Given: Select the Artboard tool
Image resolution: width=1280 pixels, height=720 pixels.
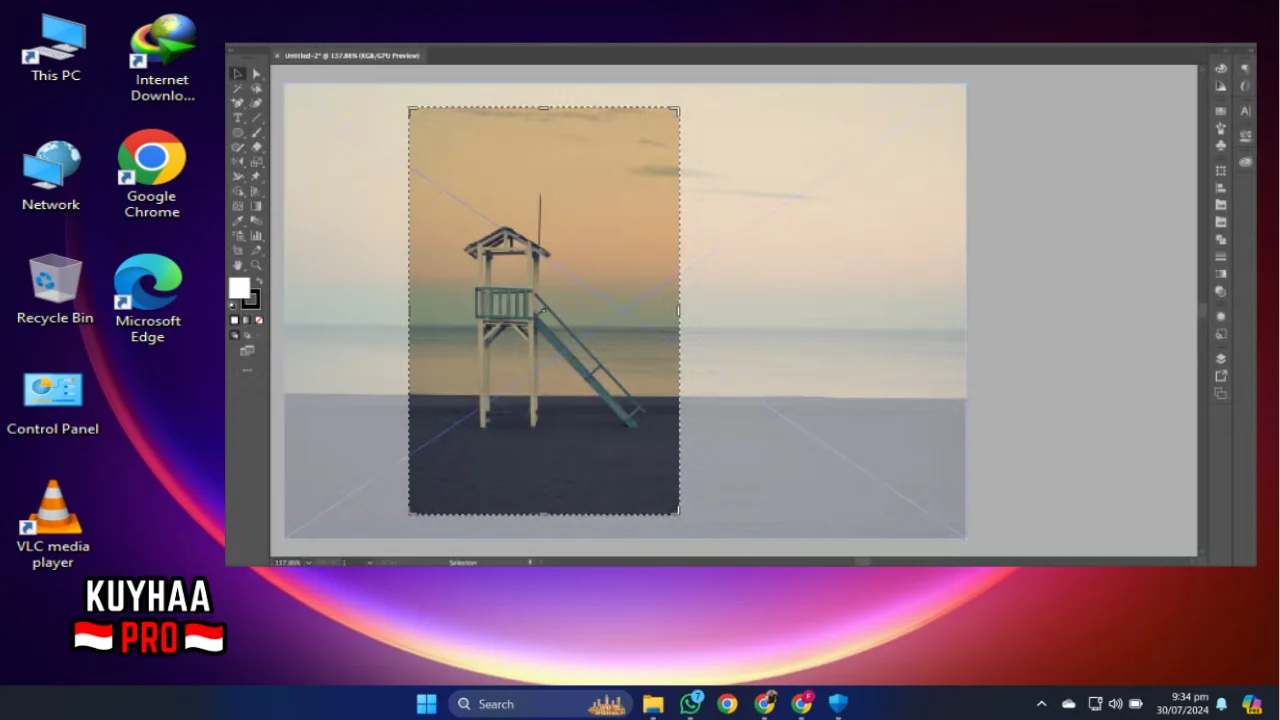Looking at the screenshot, I should (x=237, y=251).
